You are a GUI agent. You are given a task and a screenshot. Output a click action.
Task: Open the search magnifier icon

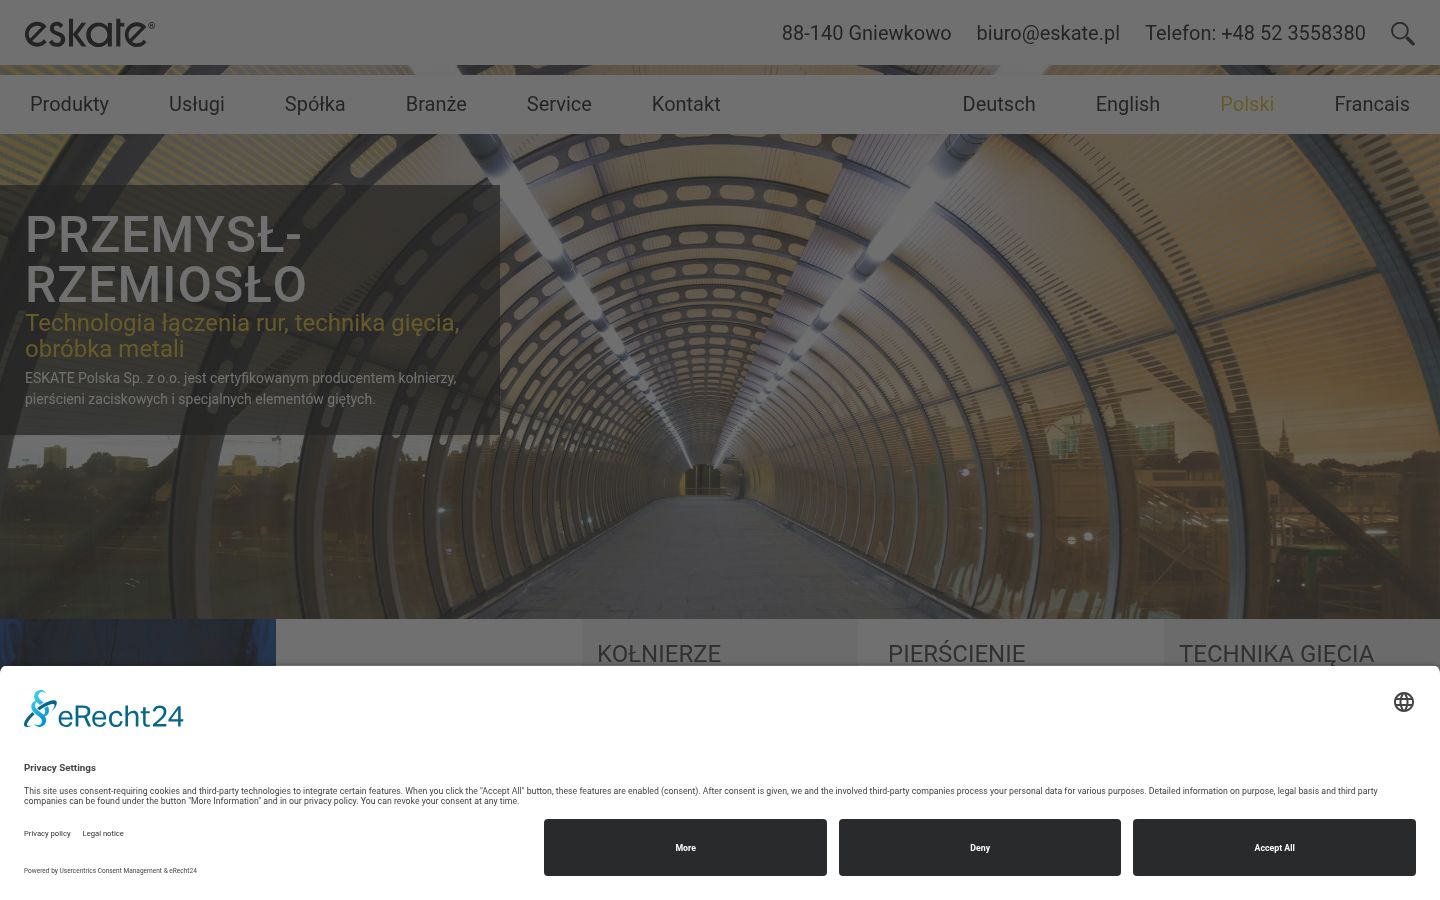click(1403, 33)
